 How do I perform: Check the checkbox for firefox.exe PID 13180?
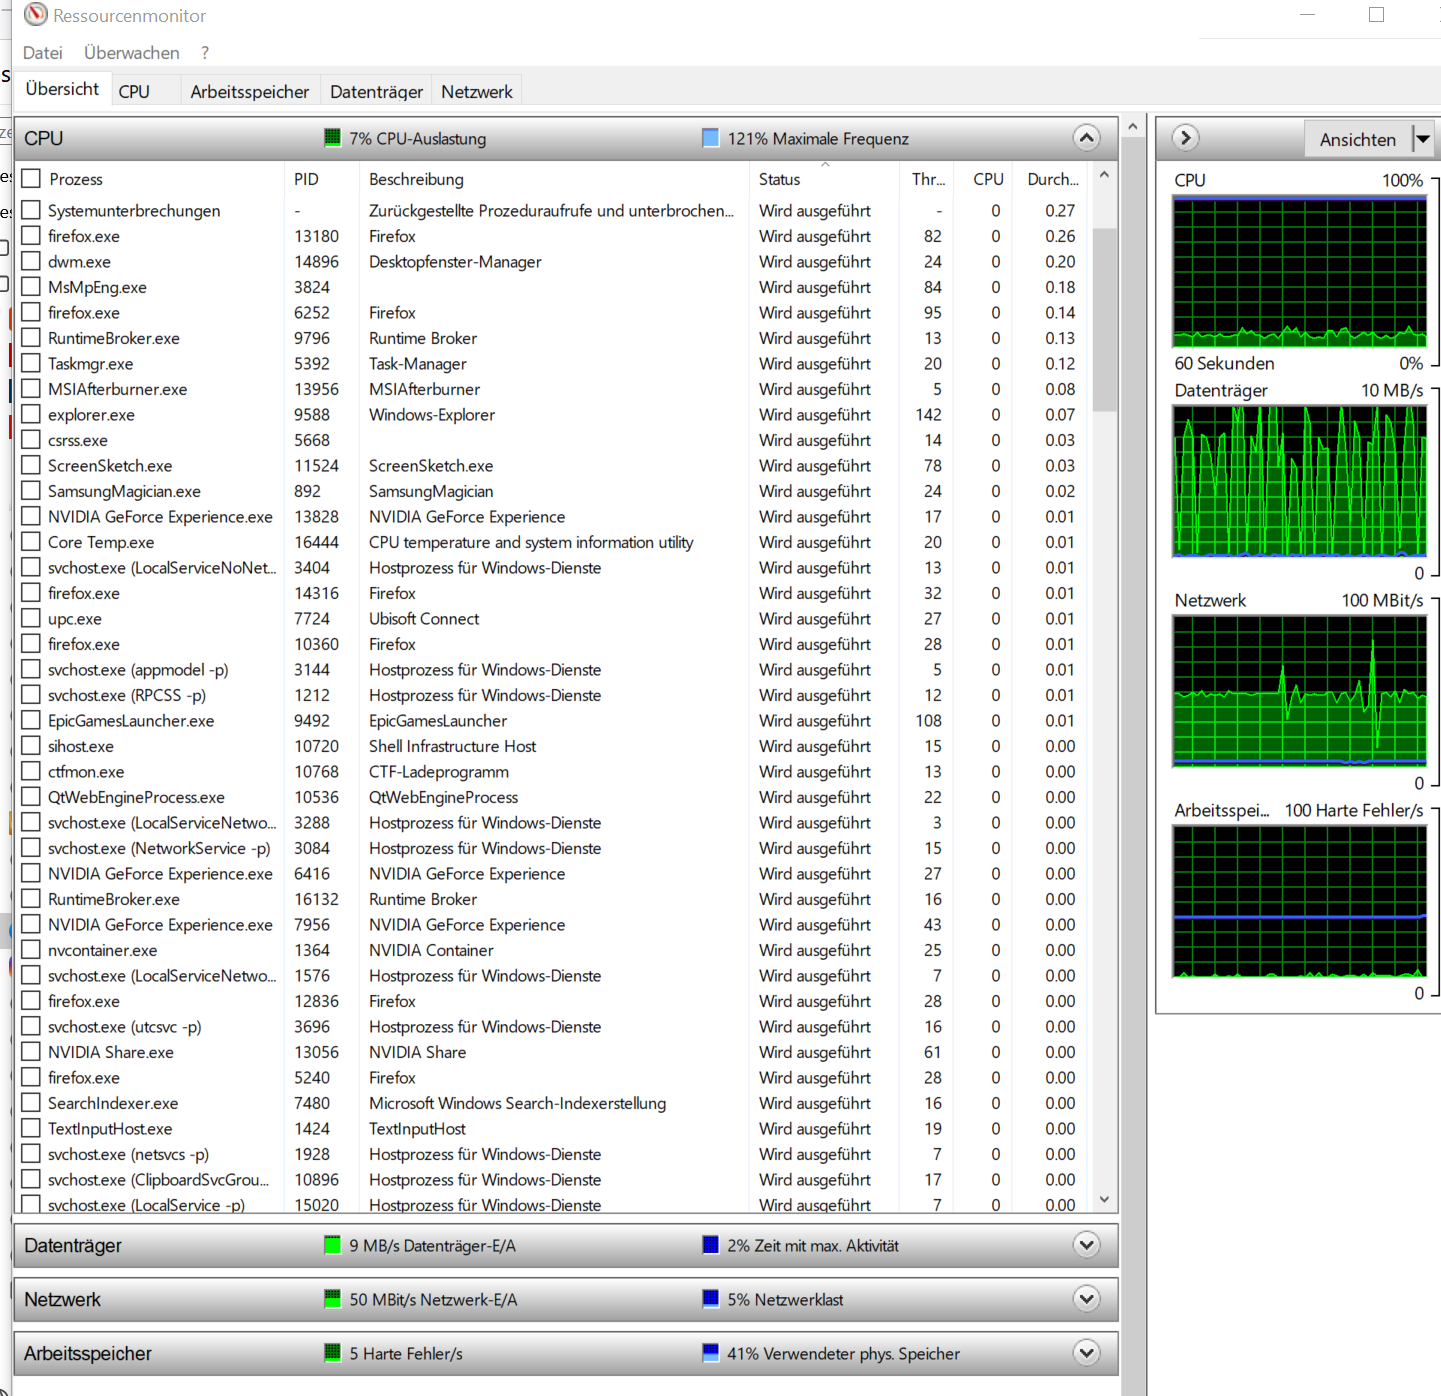pyautogui.click(x=30, y=236)
